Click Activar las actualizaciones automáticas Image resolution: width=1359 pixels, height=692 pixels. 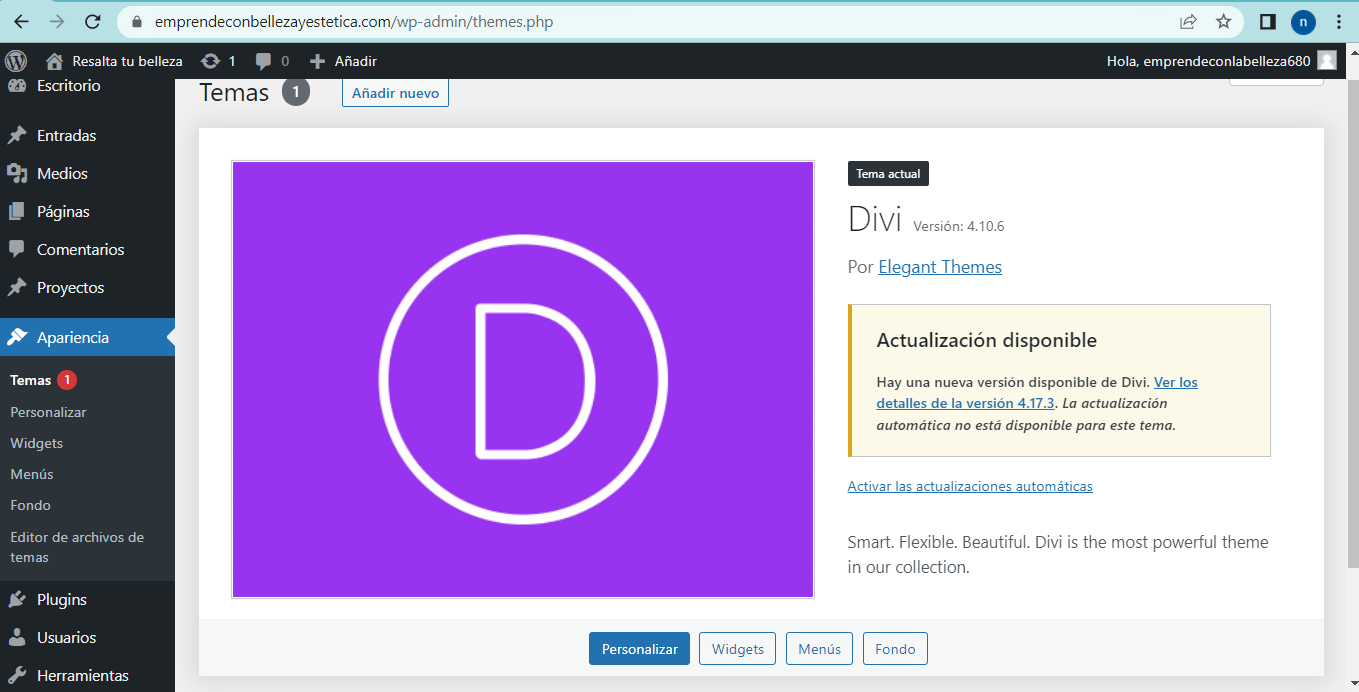970,486
